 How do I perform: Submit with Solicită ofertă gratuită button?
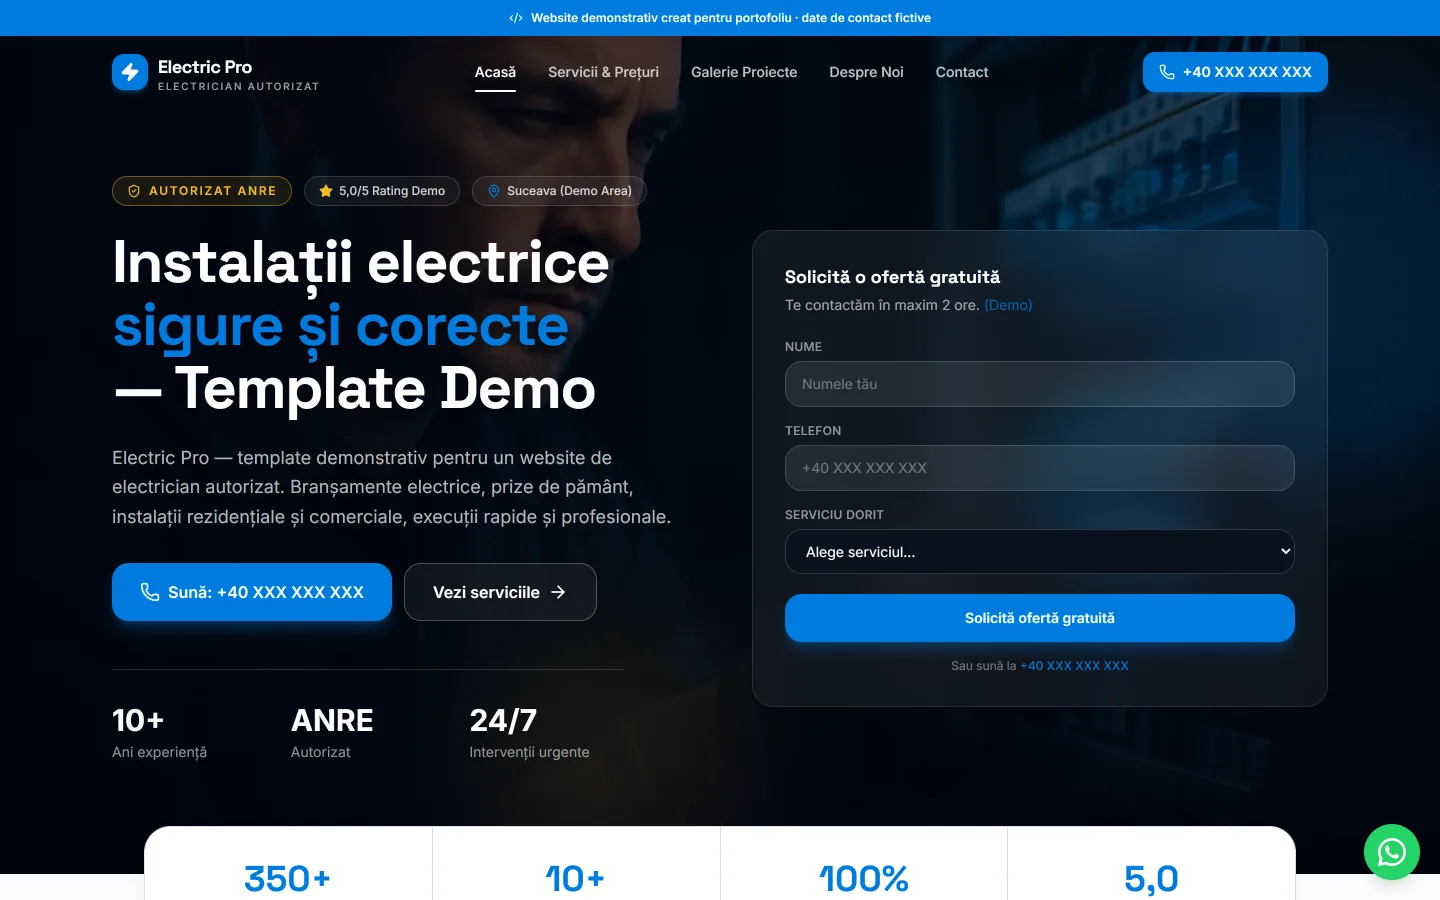(1040, 618)
